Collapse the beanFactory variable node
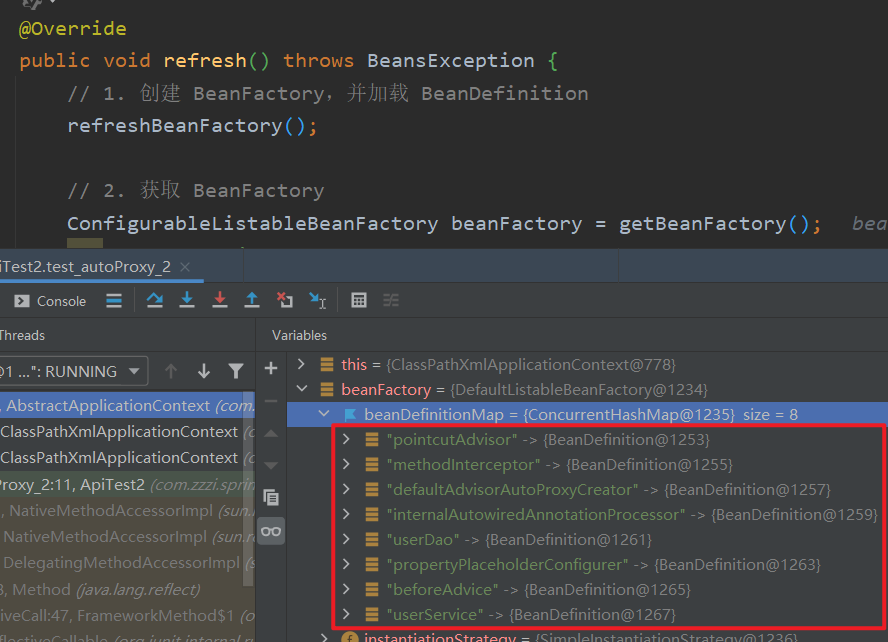The width and height of the screenshot is (888, 642). [x=304, y=390]
